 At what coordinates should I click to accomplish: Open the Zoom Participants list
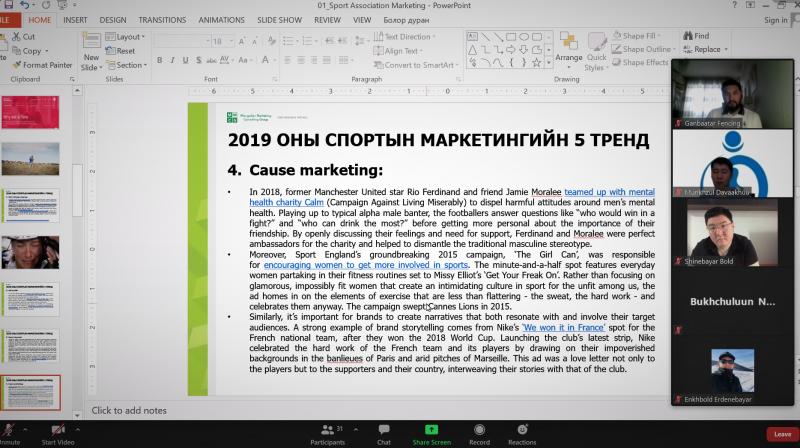pyautogui.click(x=328, y=434)
